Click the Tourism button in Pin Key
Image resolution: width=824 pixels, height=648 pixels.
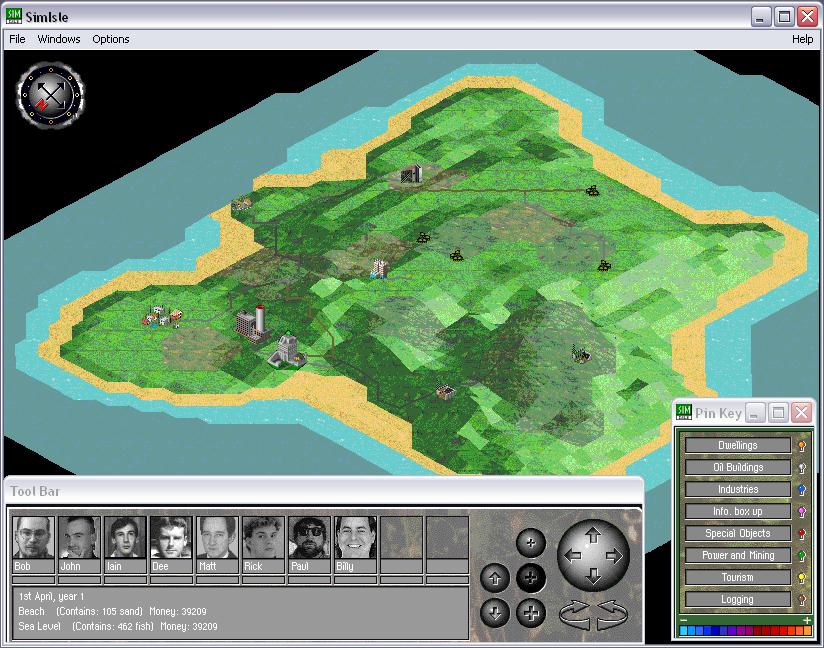point(738,578)
